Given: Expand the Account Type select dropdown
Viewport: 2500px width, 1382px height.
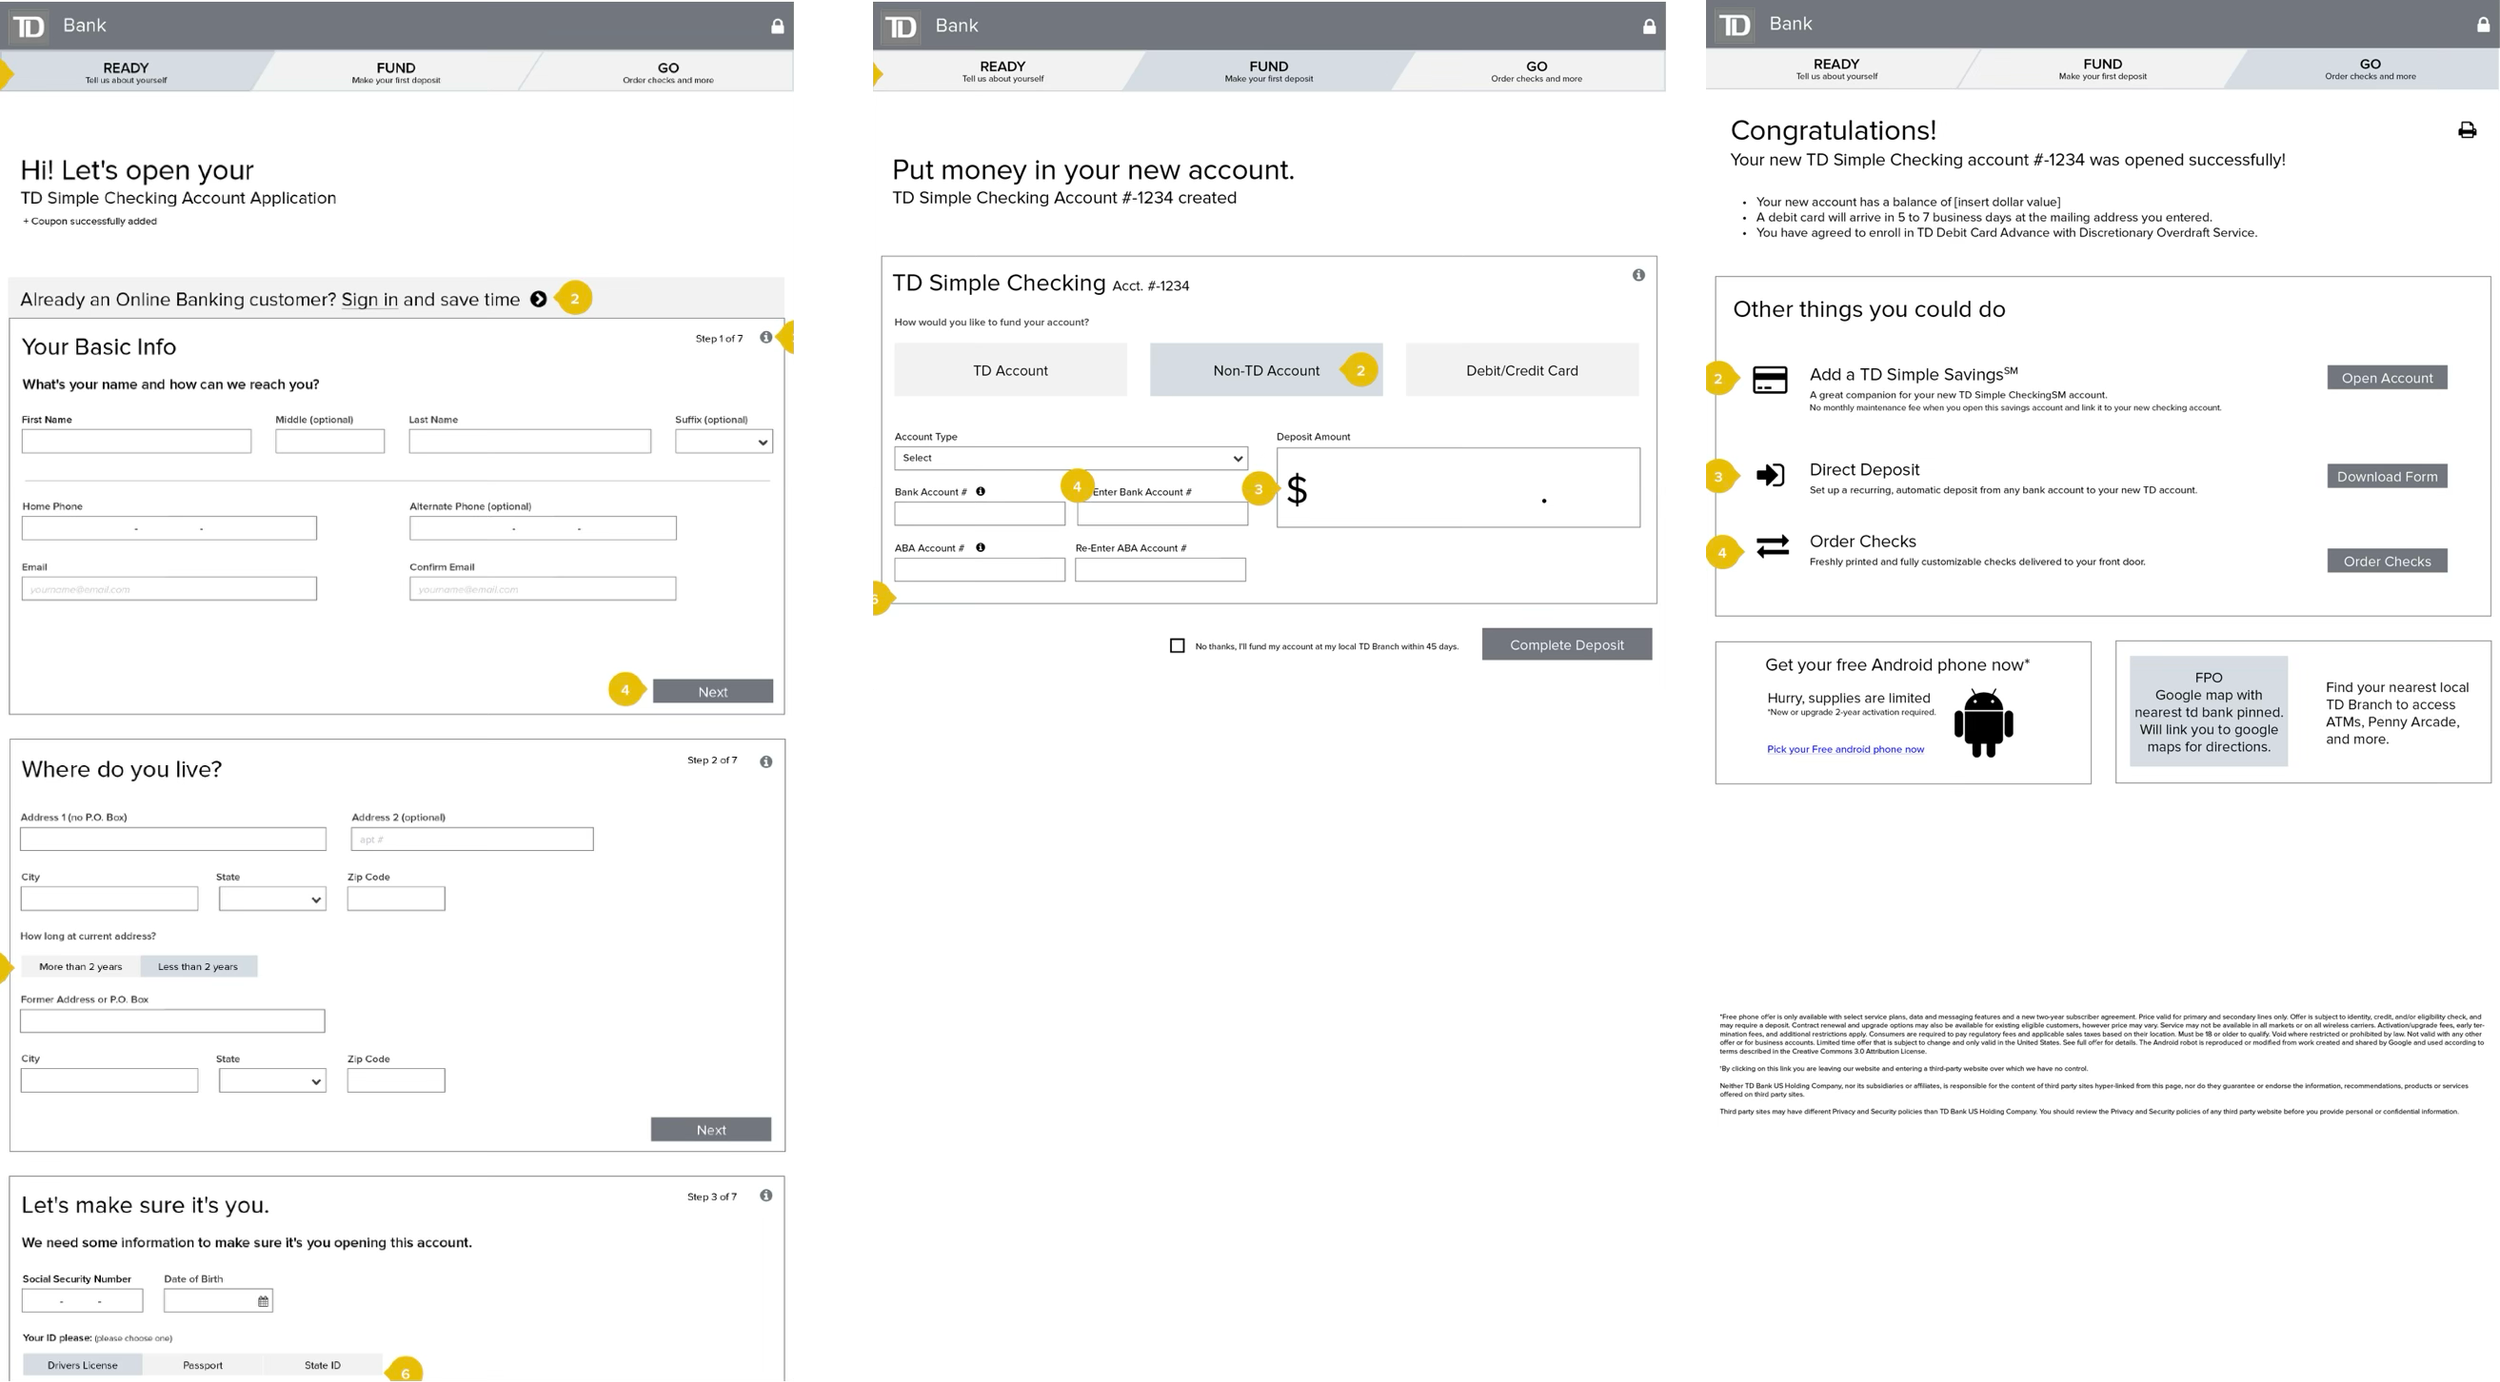Looking at the screenshot, I should point(1070,458).
